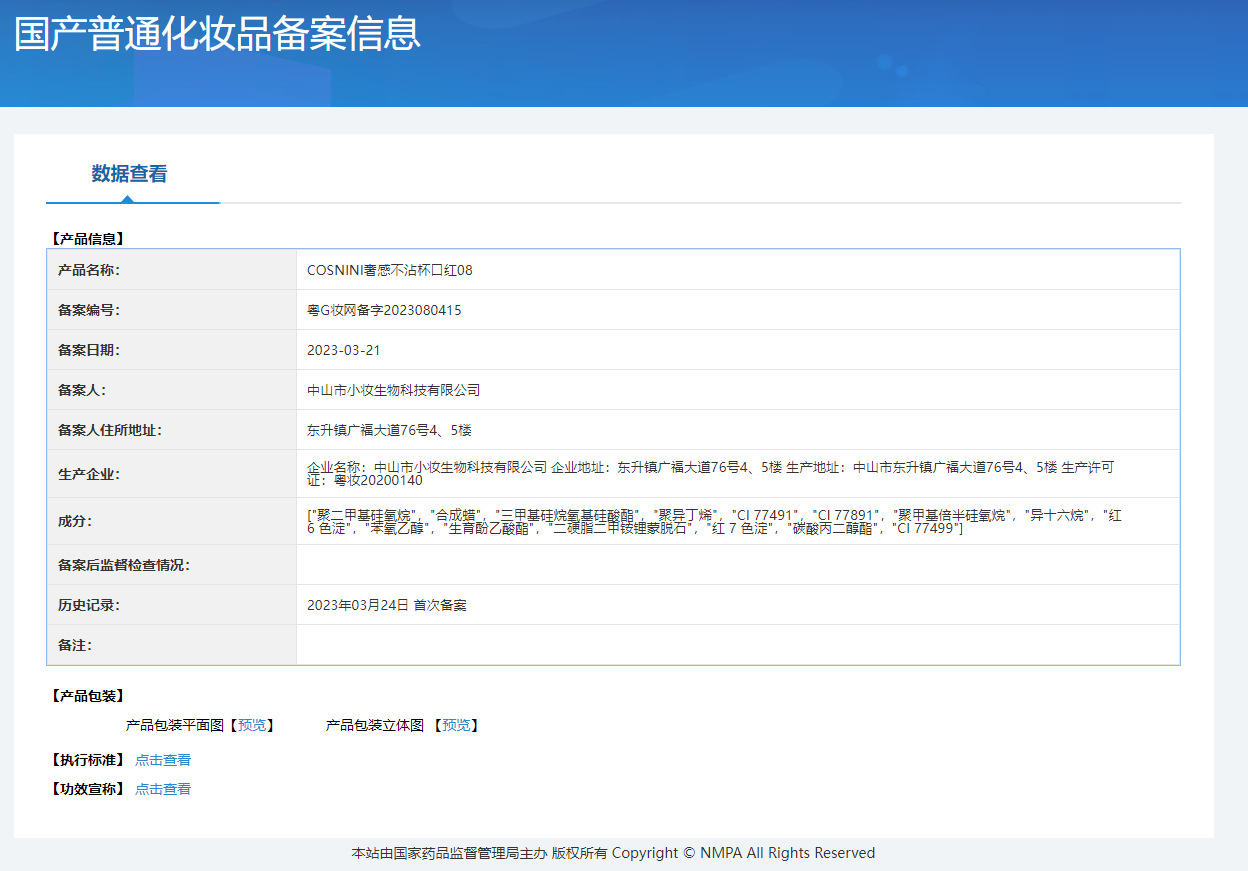The image size is (1248, 871).
Task: Preview the 产品包装立体图 image
Action: pos(457,725)
